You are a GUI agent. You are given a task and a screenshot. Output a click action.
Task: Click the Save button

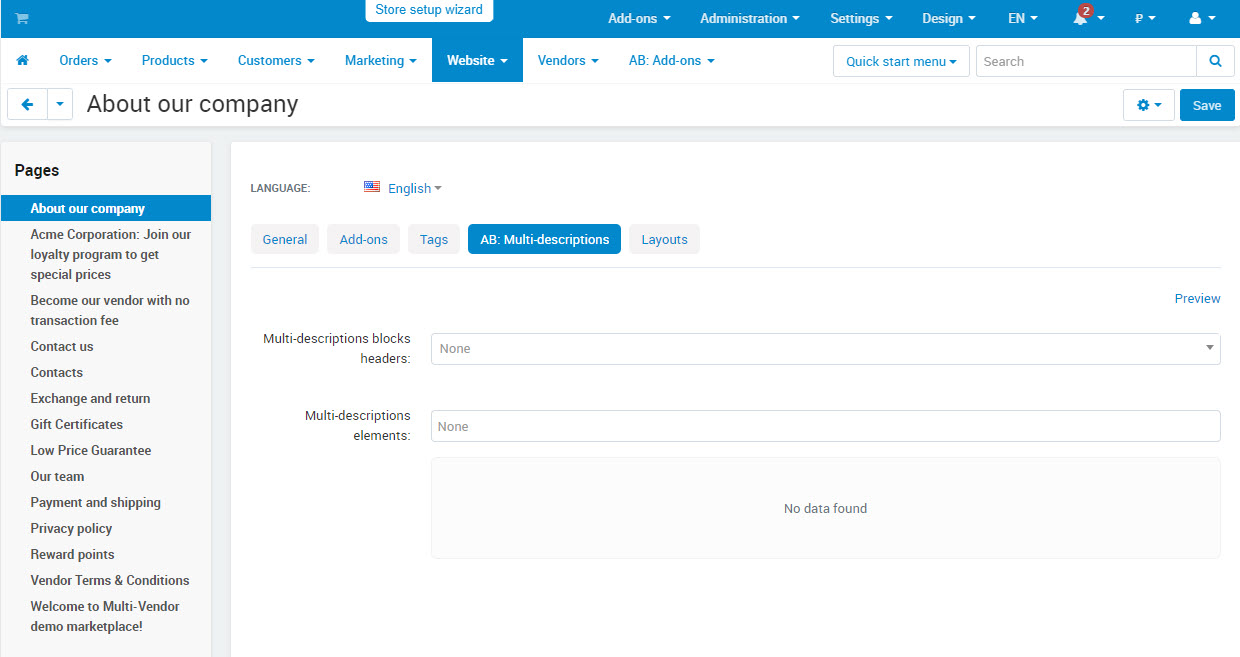1206,105
